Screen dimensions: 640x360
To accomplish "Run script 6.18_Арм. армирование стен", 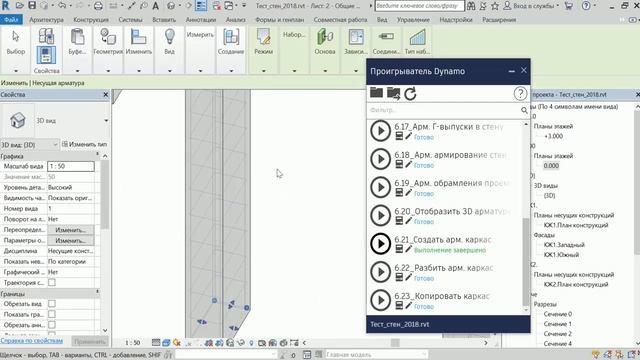I will [x=380, y=159].
